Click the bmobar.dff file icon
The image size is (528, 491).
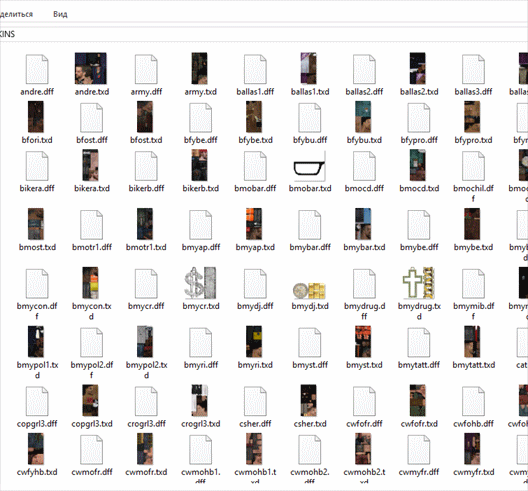[255, 166]
